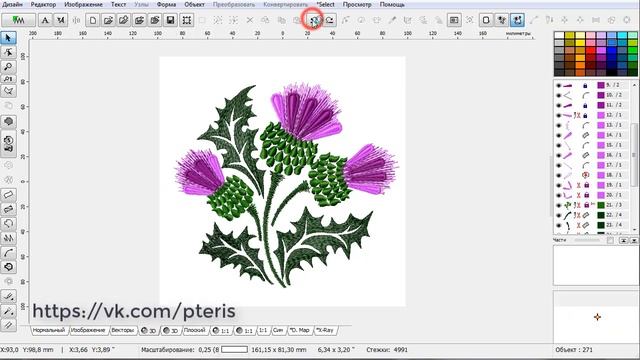Toggle visibility of object 22
640x360 pixels.
tap(558, 215)
